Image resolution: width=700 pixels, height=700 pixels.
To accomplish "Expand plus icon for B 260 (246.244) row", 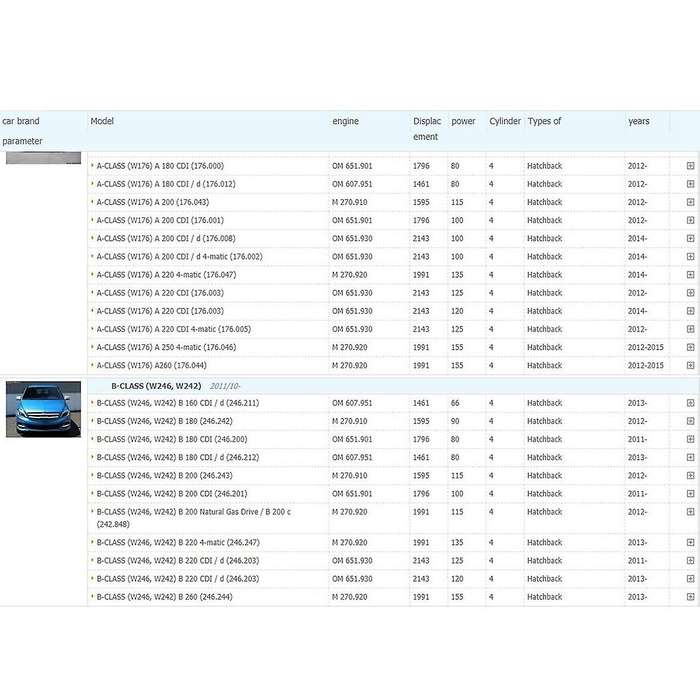I will pyautogui.click(x=690, y=597).
